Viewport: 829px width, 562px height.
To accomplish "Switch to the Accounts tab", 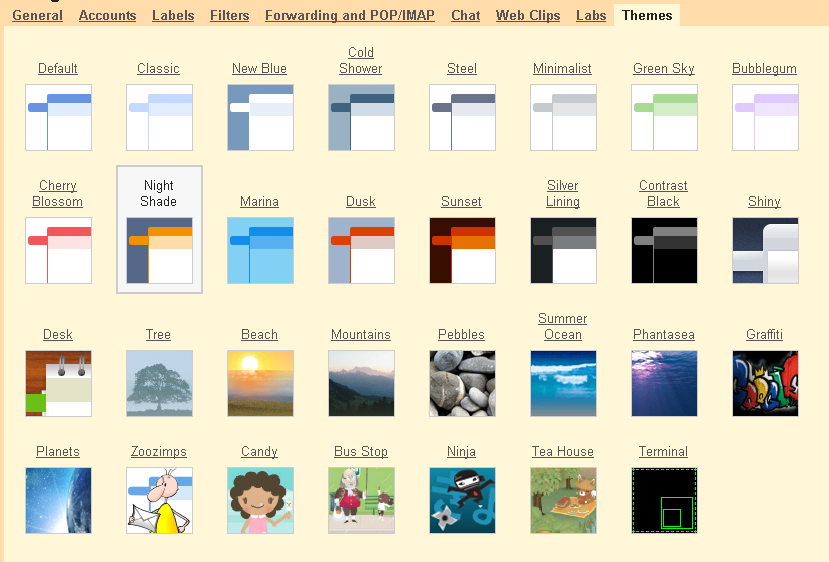I will [x=107, y=15].
